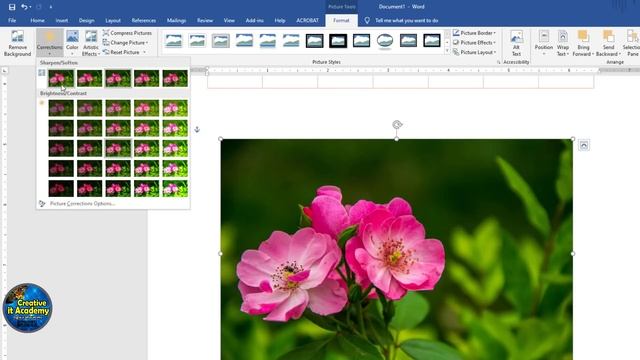
Task: Open the Selection Pane
Action: click(632, 43)
